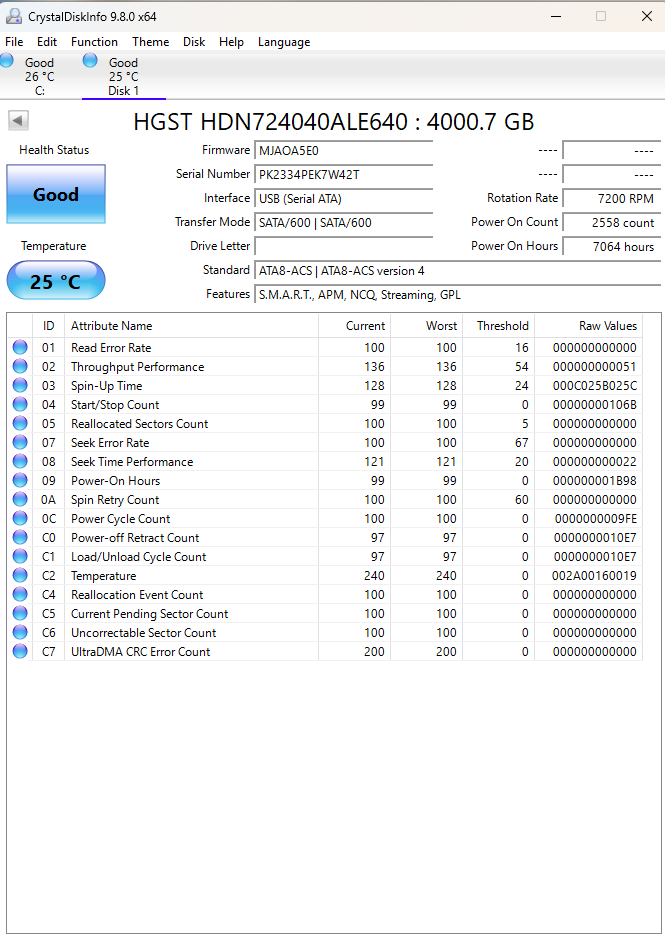Select the Temperature raw value 002A00160019
Image resolution: width=665 pixels, height=939 pixels.
point(594,575)
